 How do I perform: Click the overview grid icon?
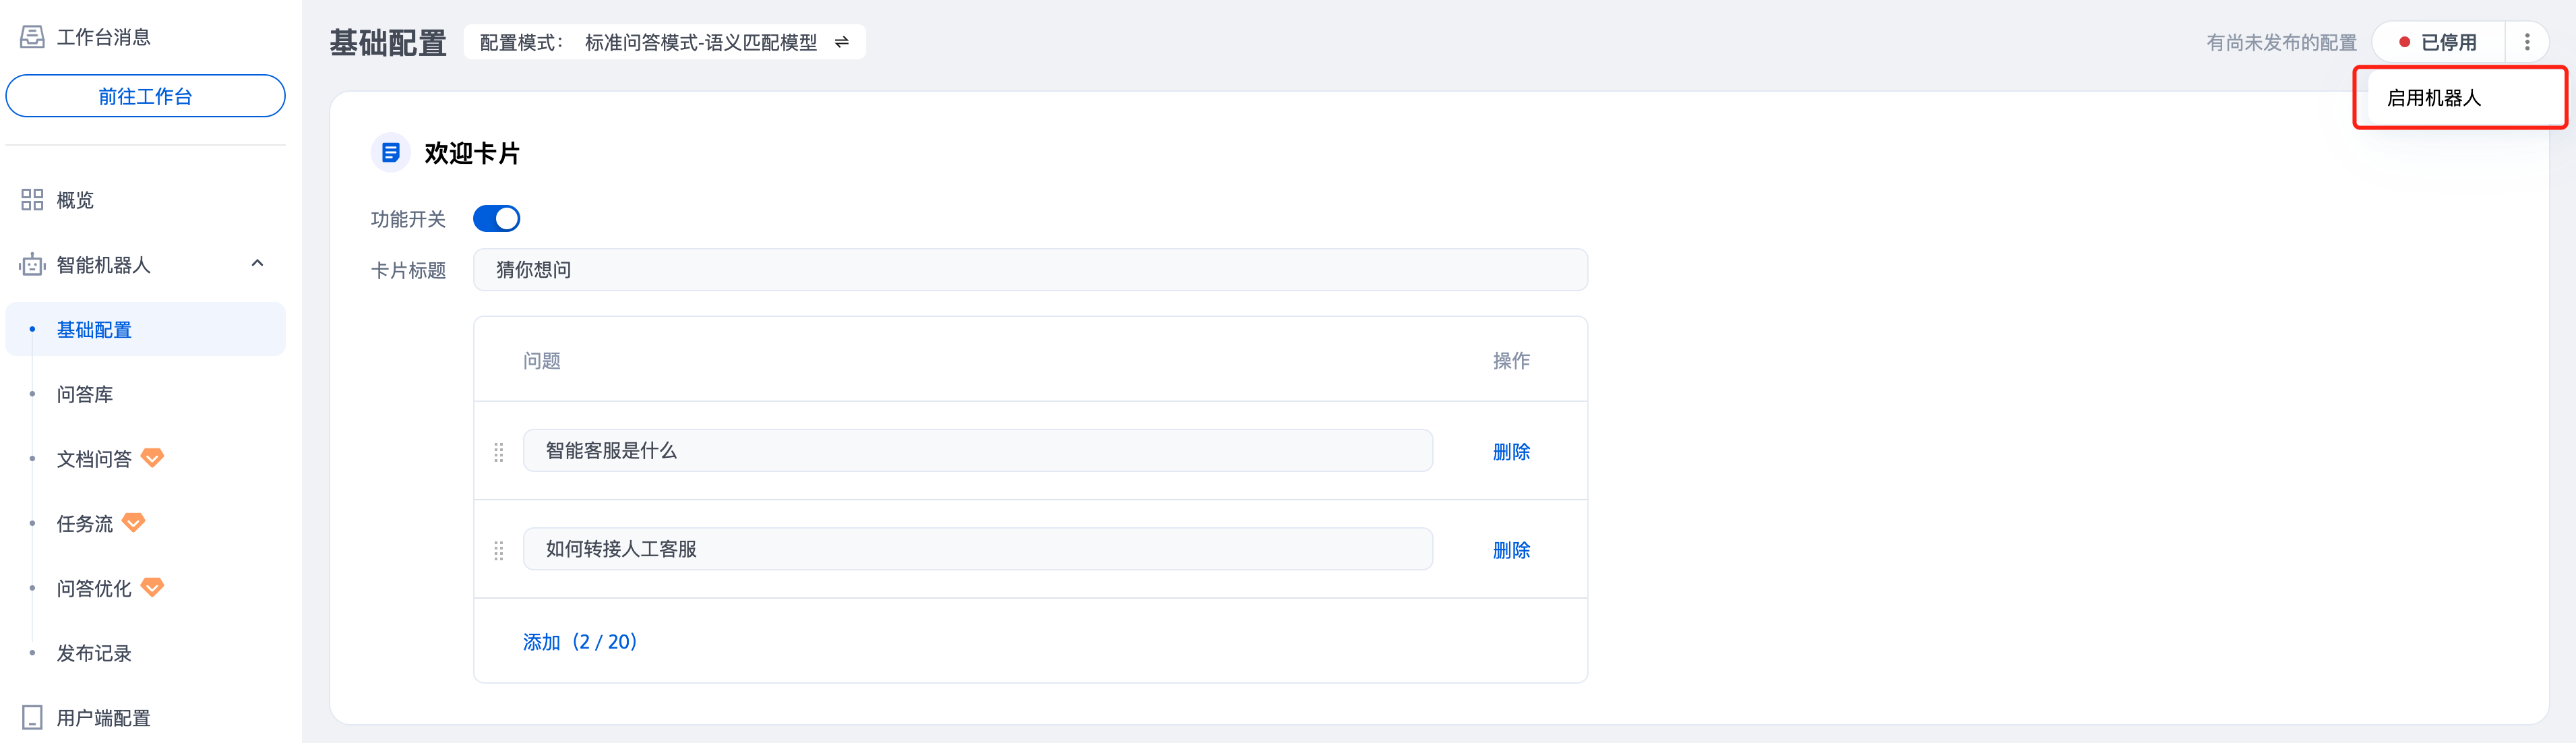(32, 200)
